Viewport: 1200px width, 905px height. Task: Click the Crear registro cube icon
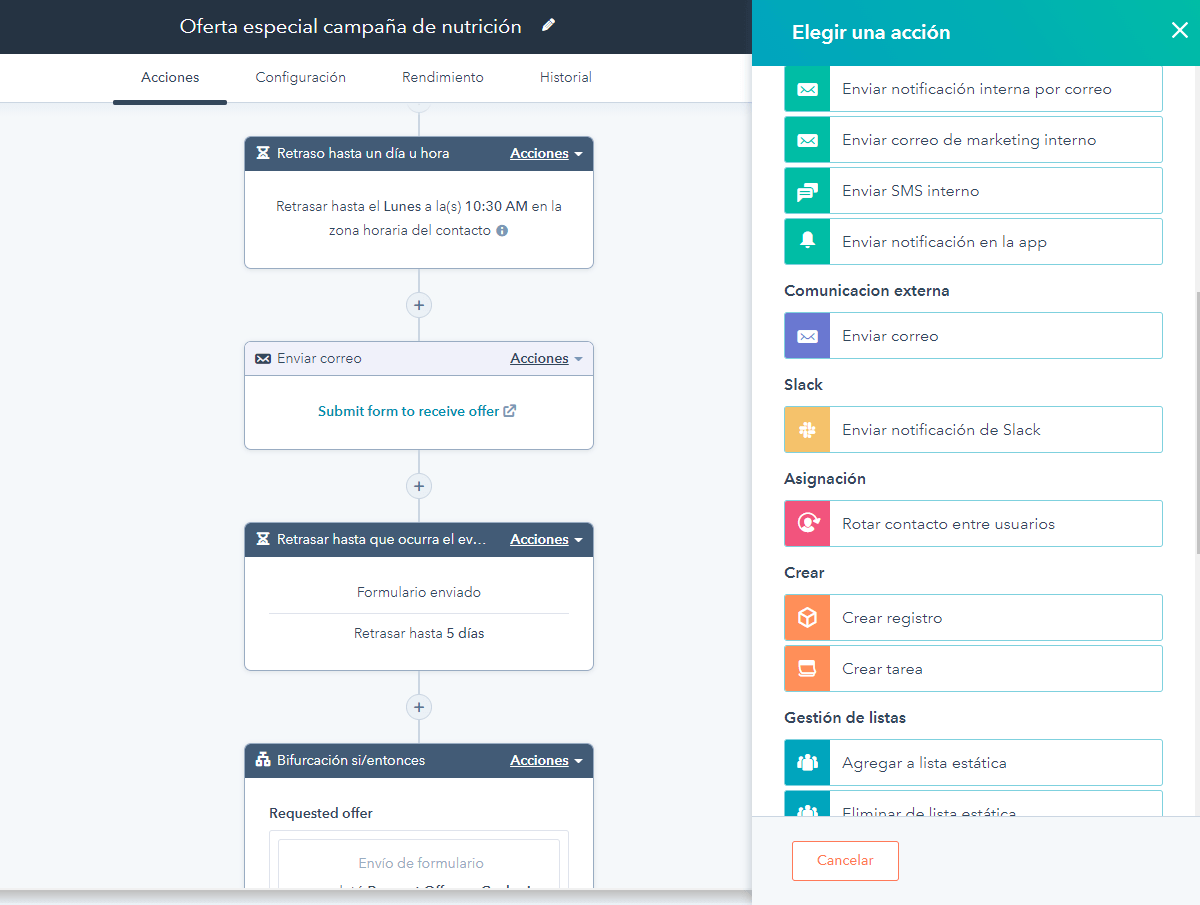coord(807,618)
